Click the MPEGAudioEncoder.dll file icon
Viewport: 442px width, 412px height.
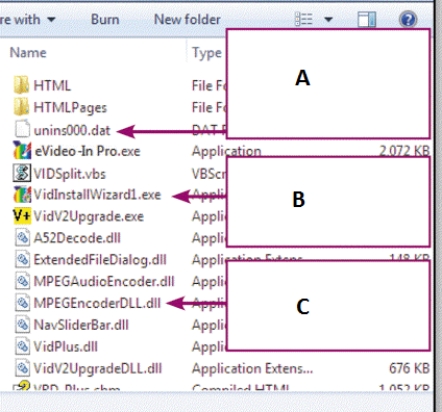tap(22, 281)
